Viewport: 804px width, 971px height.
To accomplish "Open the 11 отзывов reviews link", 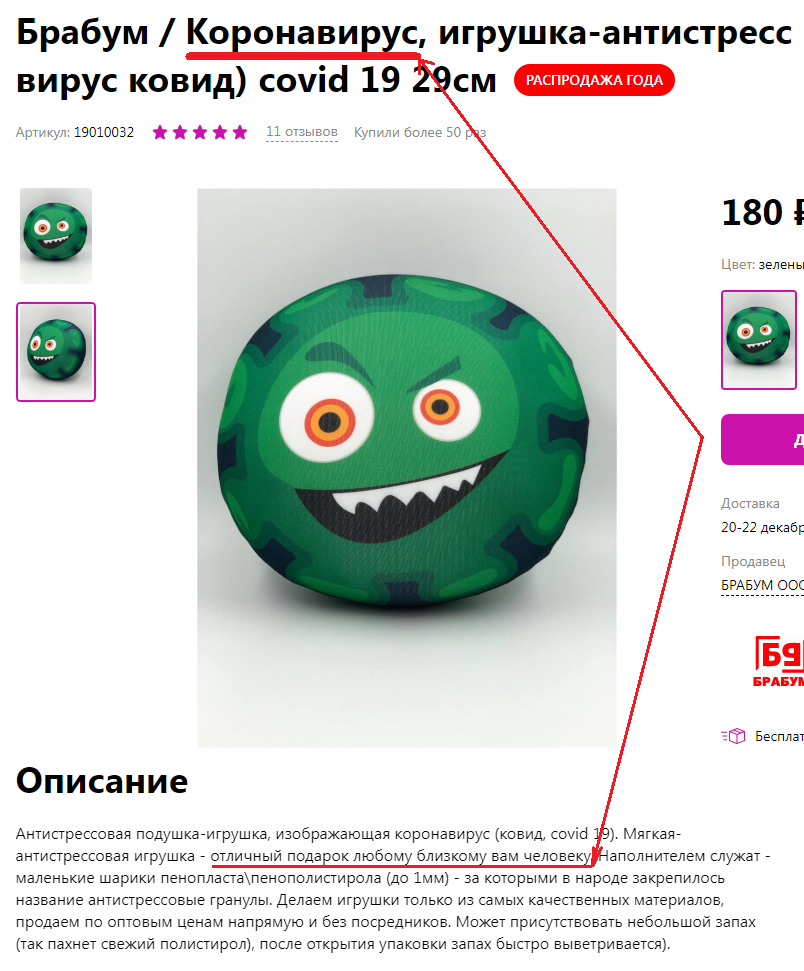I will pos(302,132).
